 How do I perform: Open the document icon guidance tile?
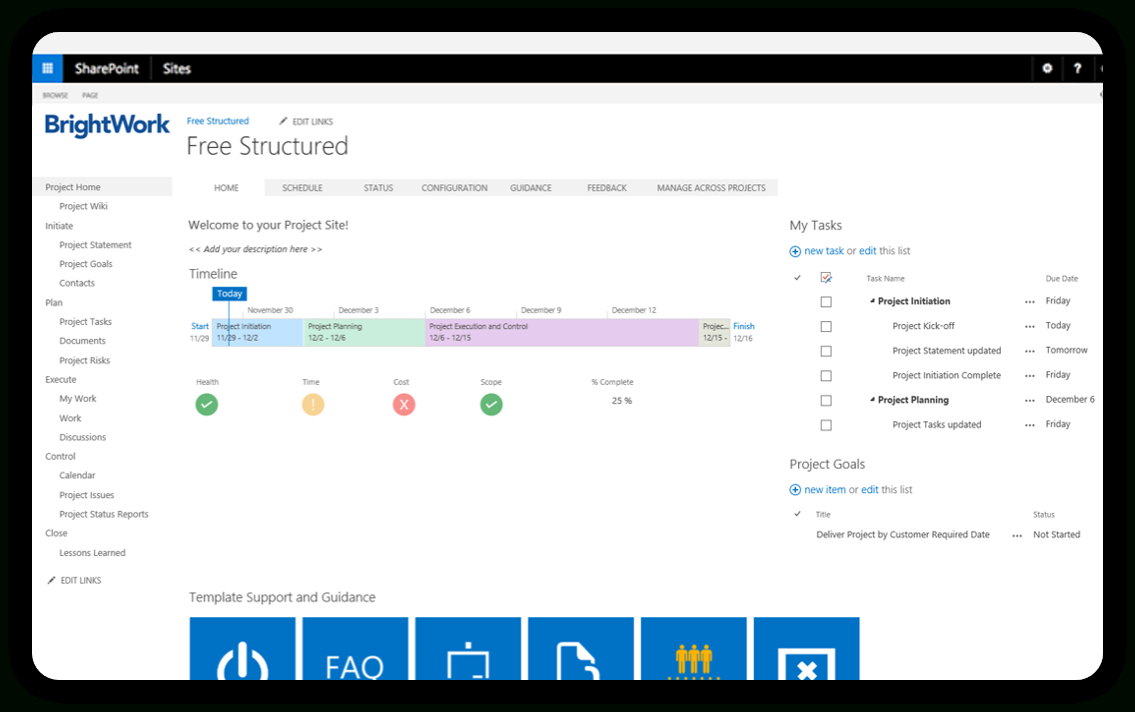point(581,648)
